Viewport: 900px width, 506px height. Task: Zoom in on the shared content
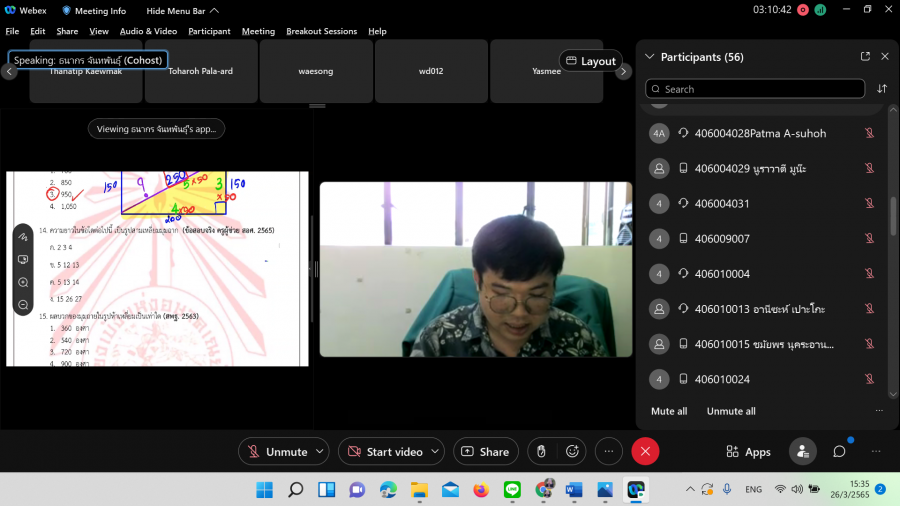click(23, 282)
